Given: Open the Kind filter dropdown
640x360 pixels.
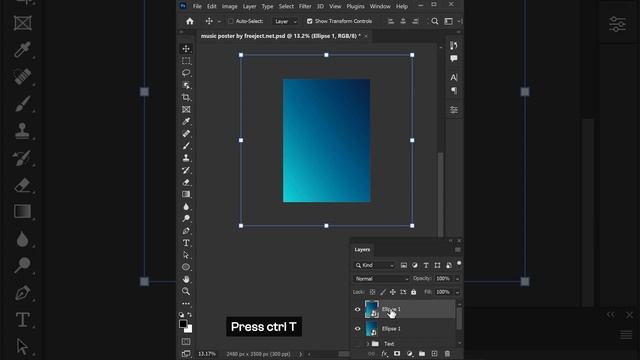Looking at the screenshot, I should click(x=375, y=265).
